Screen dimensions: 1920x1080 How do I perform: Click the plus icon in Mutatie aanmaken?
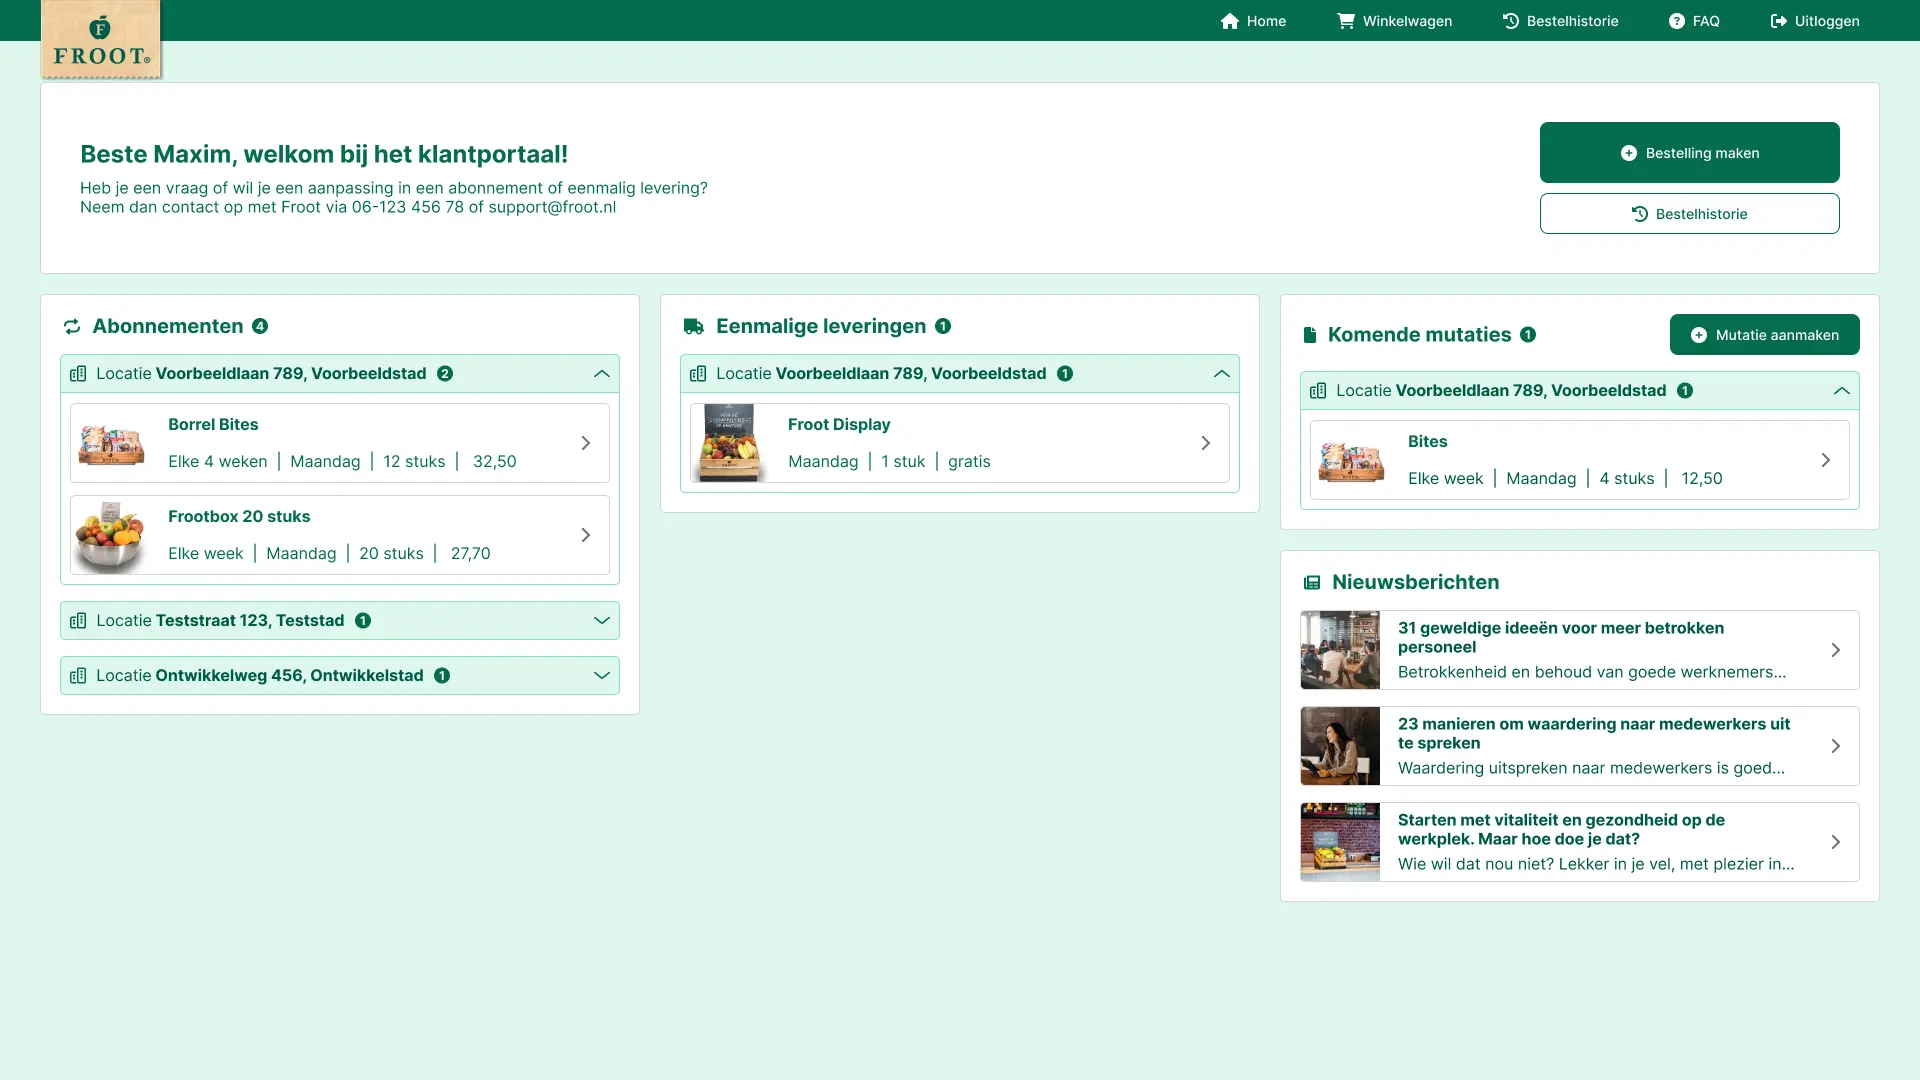(1699, 335)
